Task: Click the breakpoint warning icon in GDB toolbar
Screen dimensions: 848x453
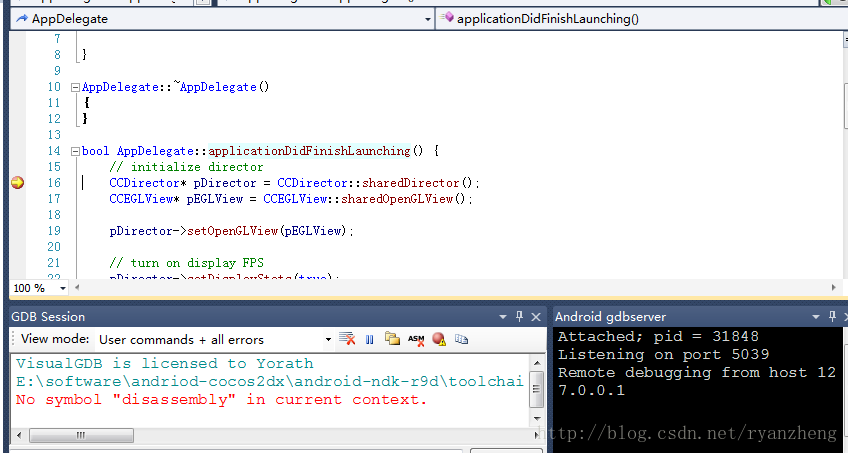Action: (439, 339)
